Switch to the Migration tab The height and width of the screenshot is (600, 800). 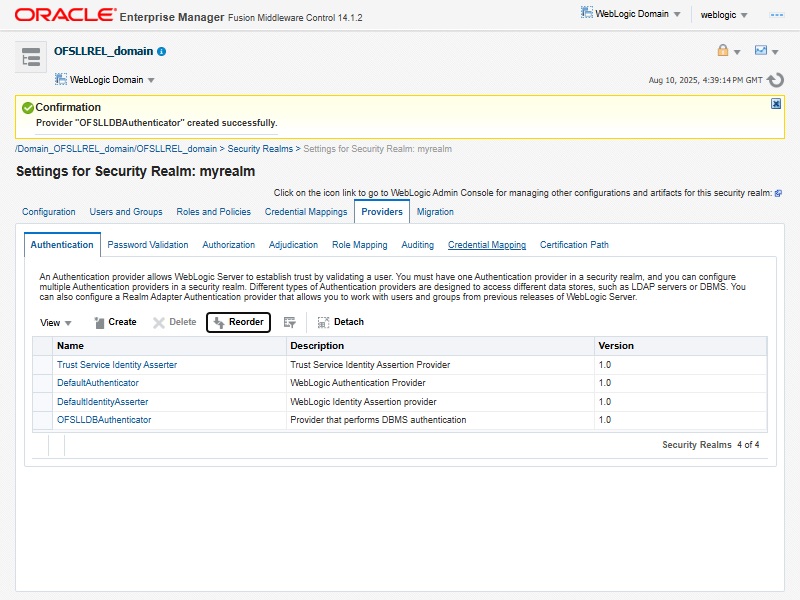[435, 212]
